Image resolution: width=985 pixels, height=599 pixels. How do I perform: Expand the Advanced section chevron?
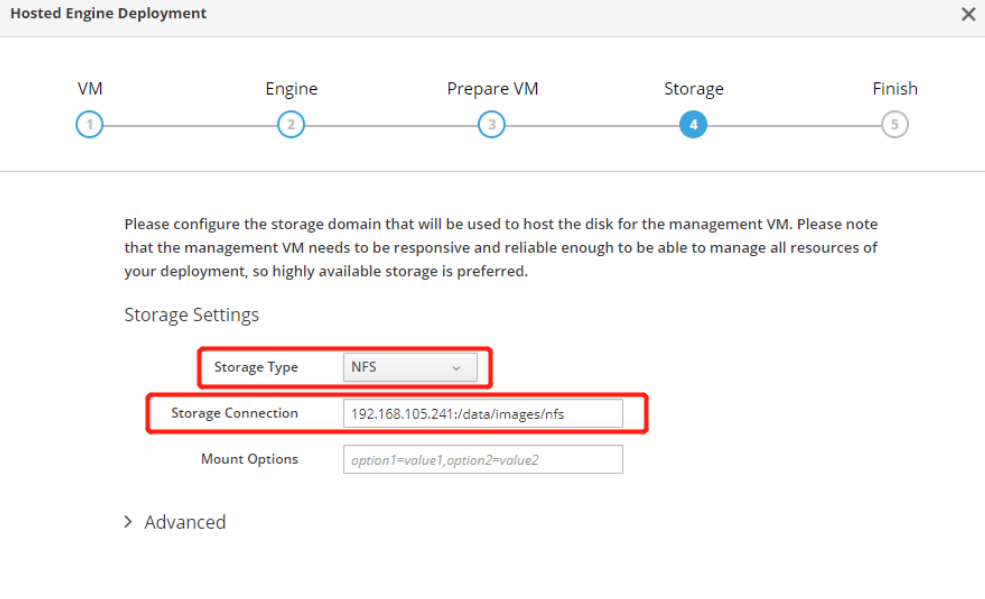[x=129, y=522]
